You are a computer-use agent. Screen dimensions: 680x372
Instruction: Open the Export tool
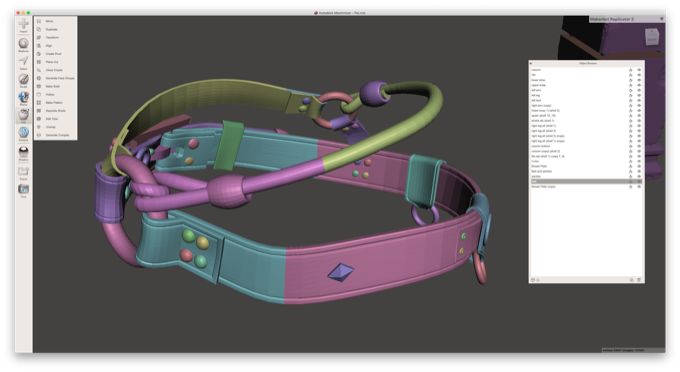[23, 173]
